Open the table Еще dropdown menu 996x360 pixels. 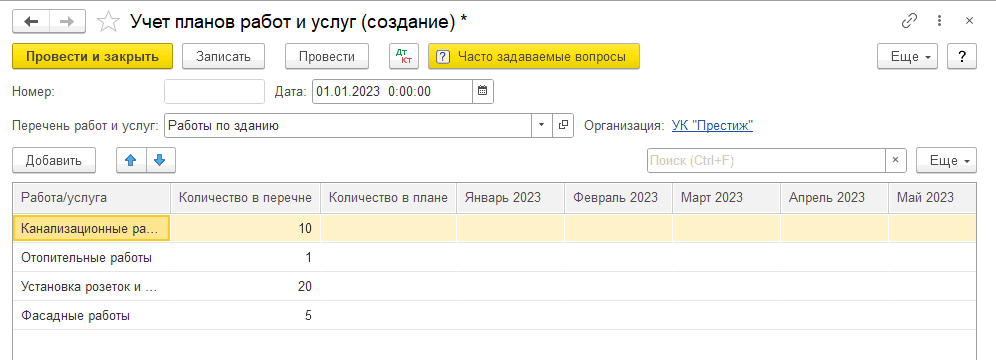click(946, 160)
